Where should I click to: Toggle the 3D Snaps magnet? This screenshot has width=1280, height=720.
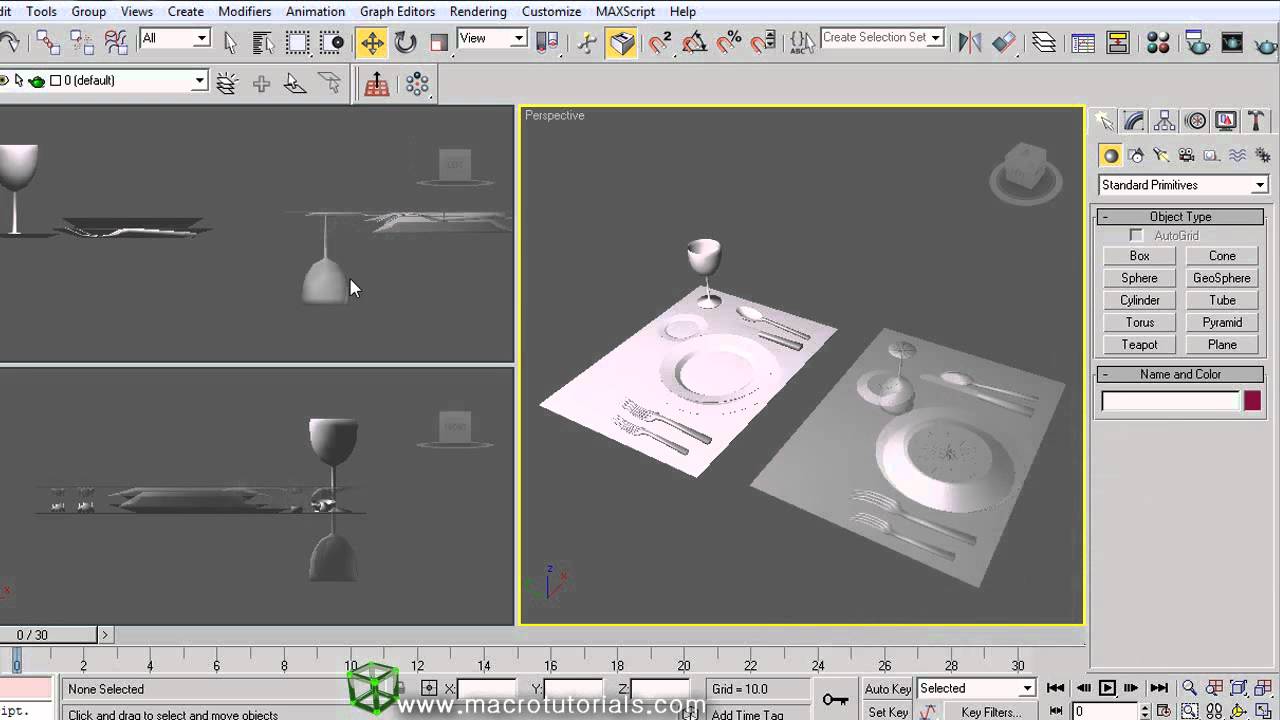point(660,42)
